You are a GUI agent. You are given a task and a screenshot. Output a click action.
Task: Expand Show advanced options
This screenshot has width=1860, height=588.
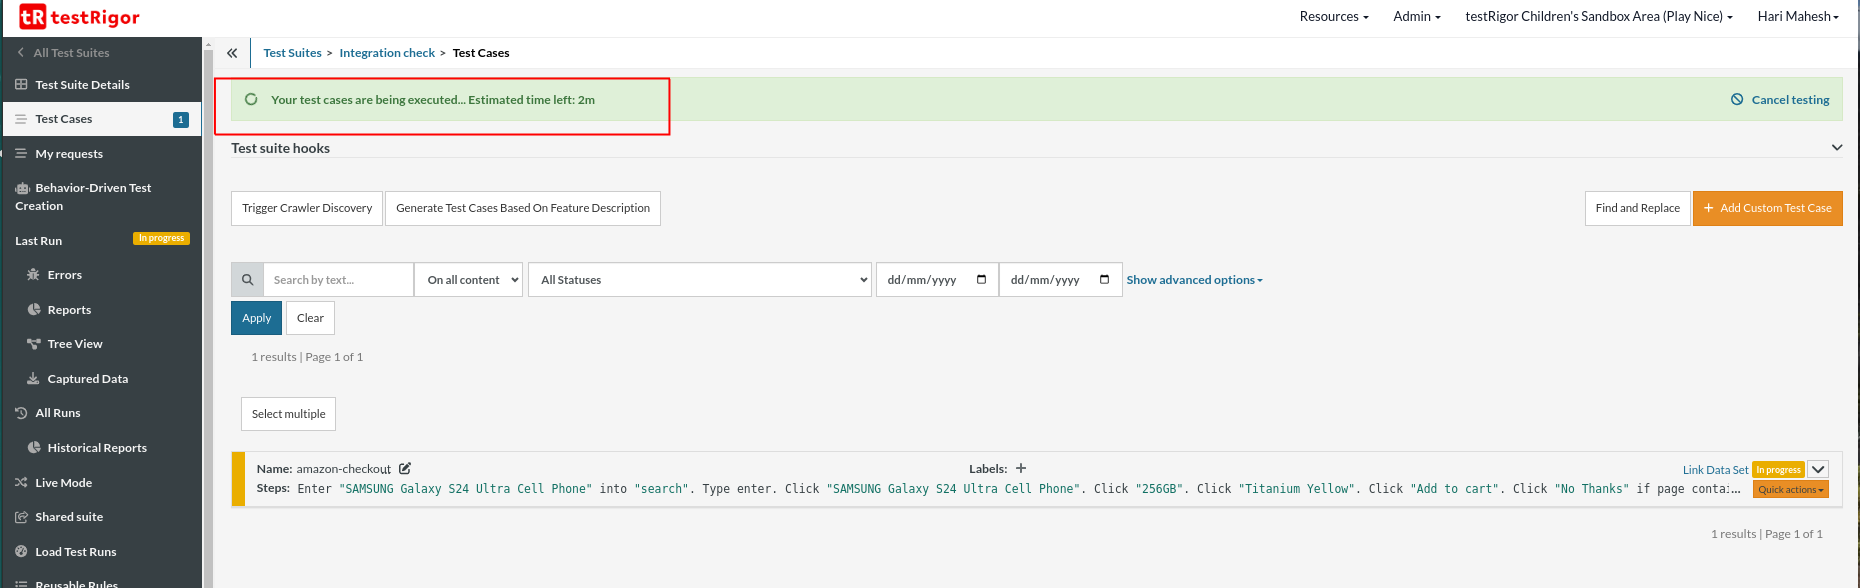click(x=1194, y=280)
